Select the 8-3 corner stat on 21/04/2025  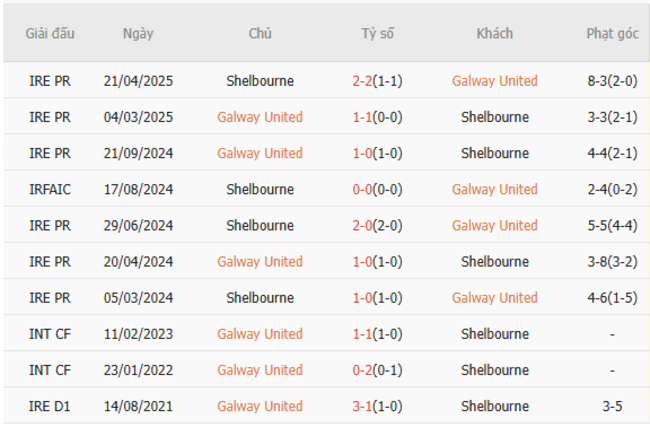pyautogui.click(x=612, y=81)
